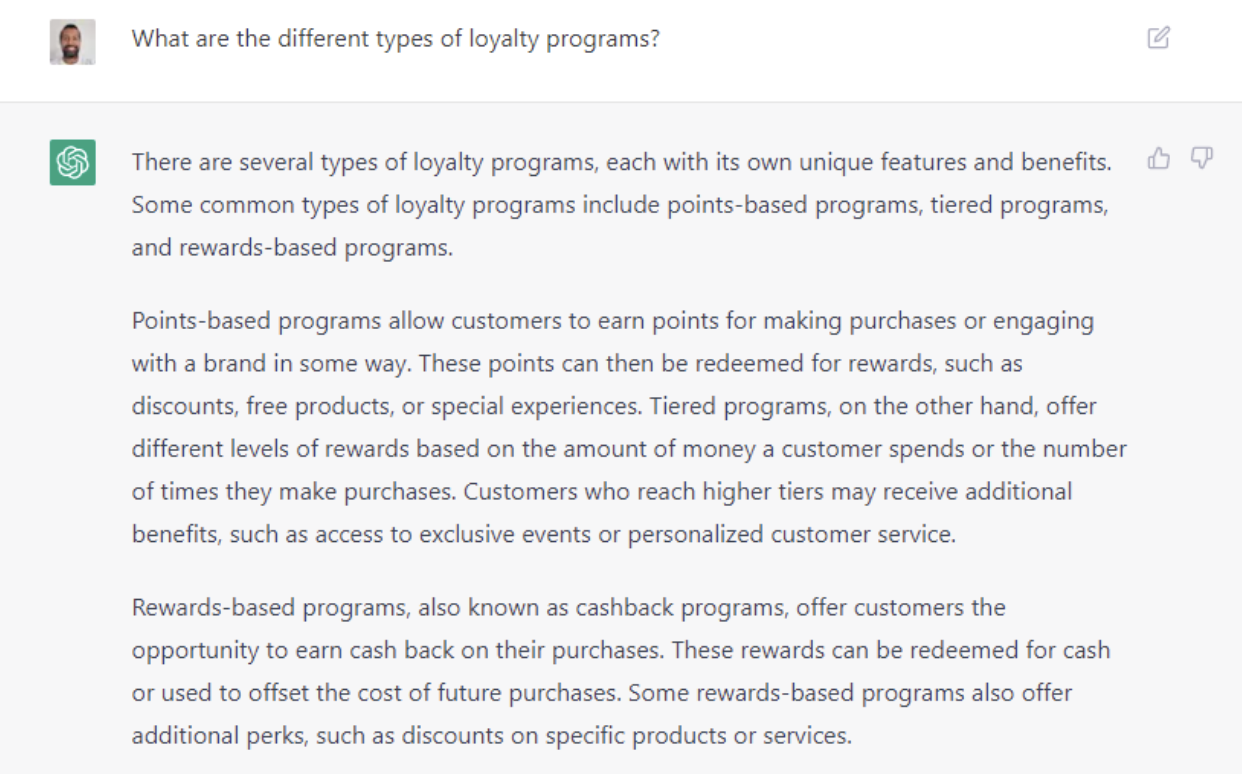Click the line beginning 'benefits, such as access'
The width and height of the screenshot is (1242, 774).
[544, 535]
